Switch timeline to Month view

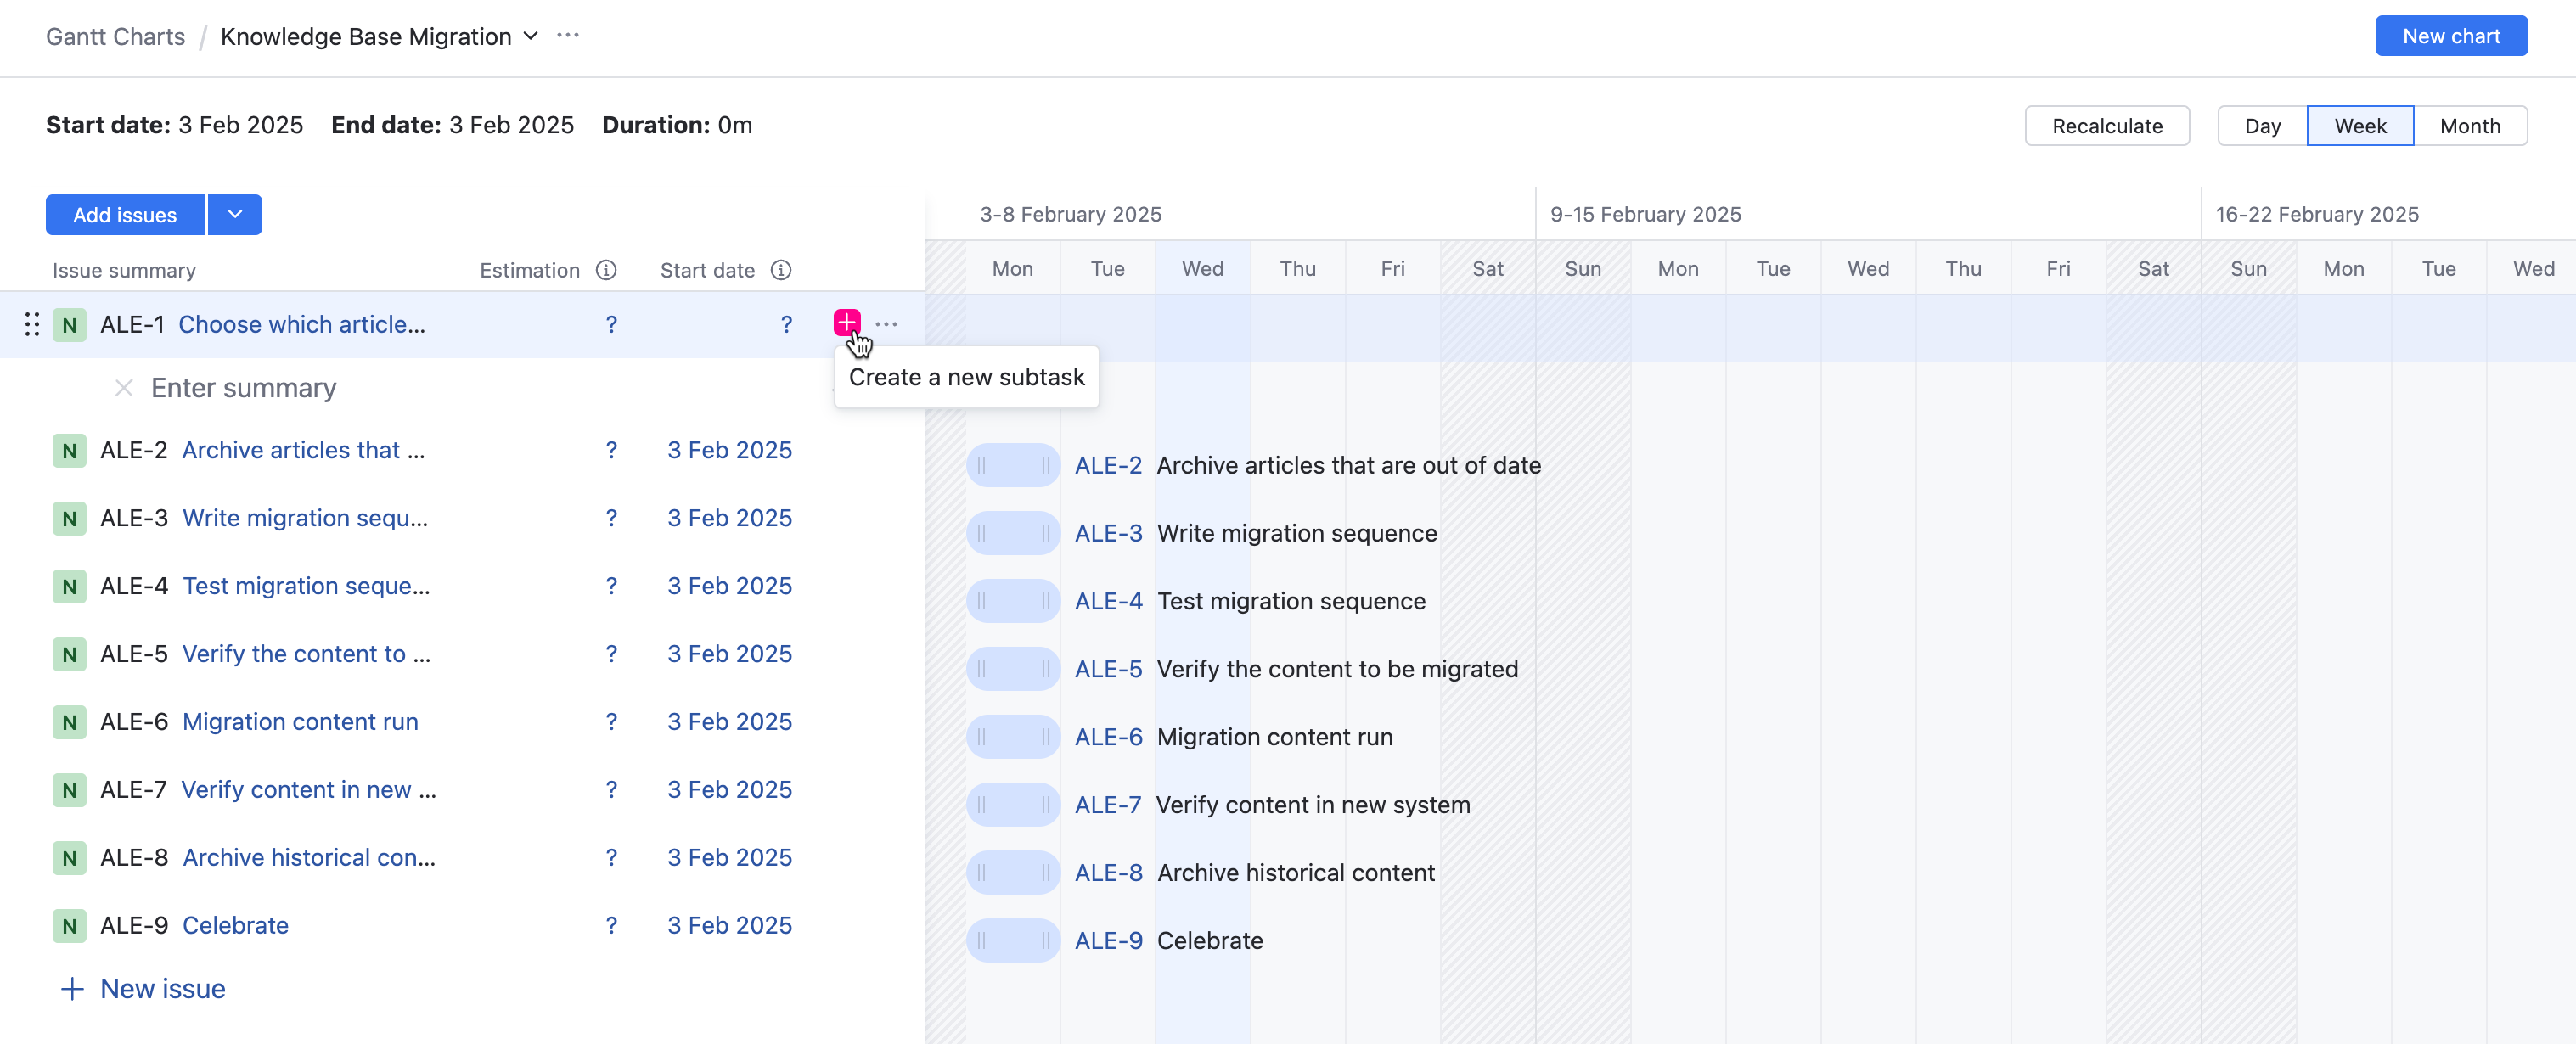2469,126
